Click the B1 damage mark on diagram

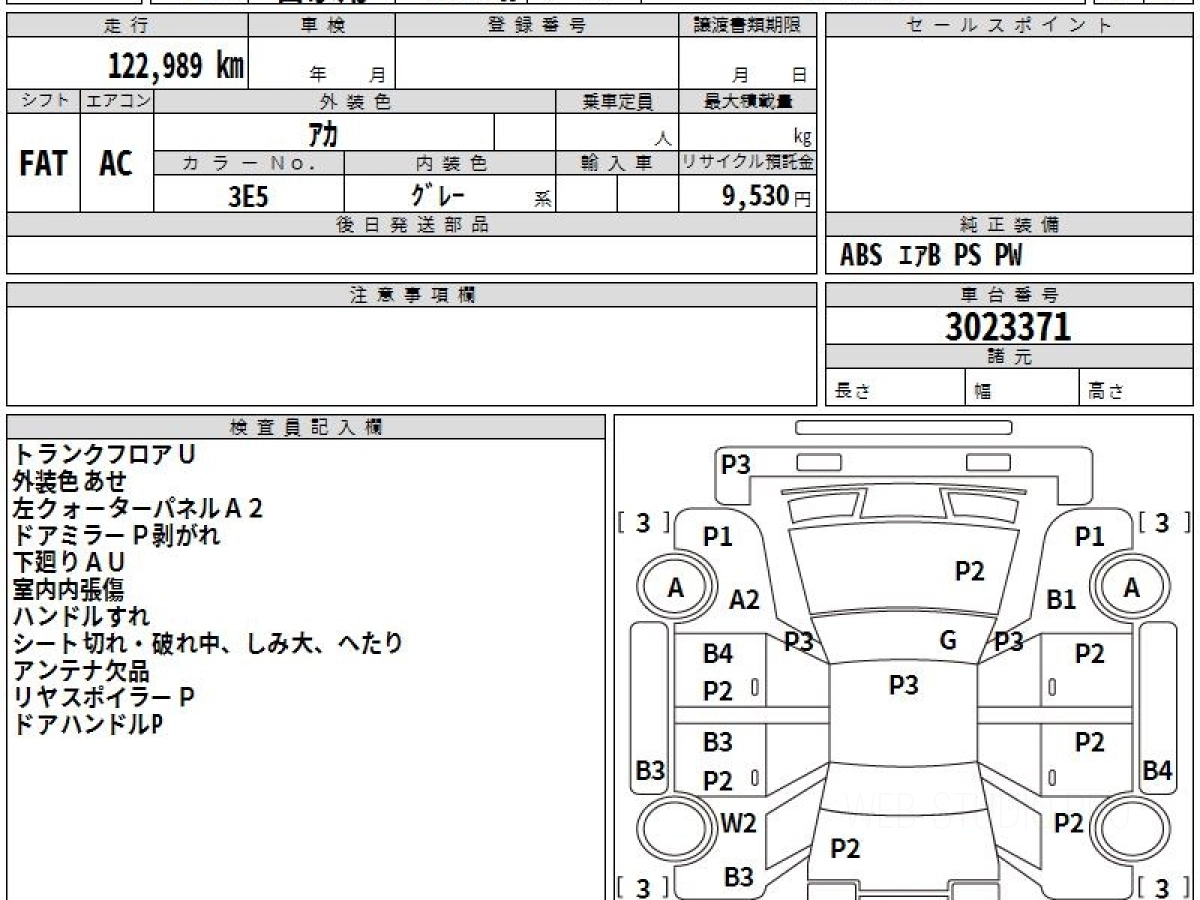click(1061, 600)
